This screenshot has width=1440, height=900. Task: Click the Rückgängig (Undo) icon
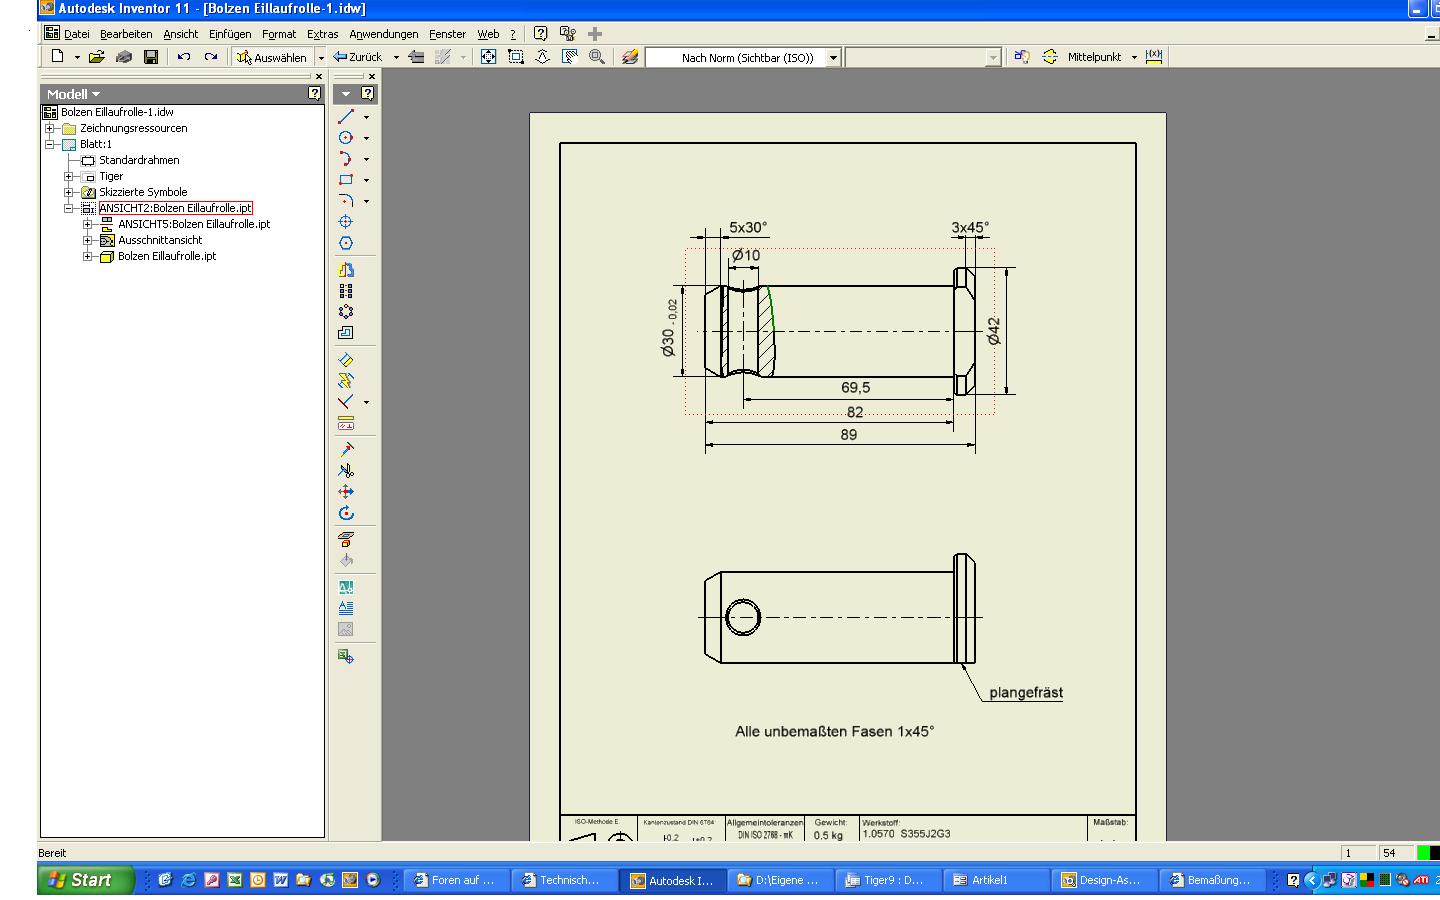(x=182, y=57)
